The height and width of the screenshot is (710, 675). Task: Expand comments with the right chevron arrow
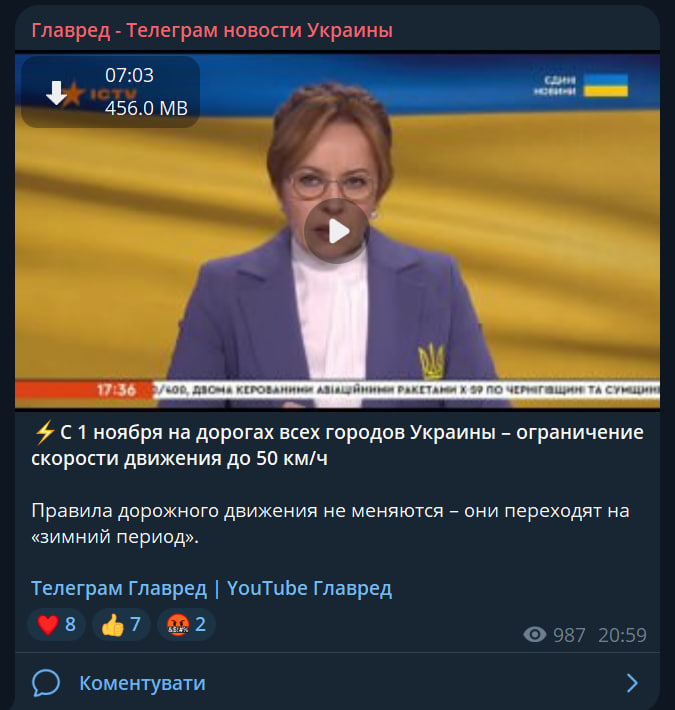pos(632,683)
